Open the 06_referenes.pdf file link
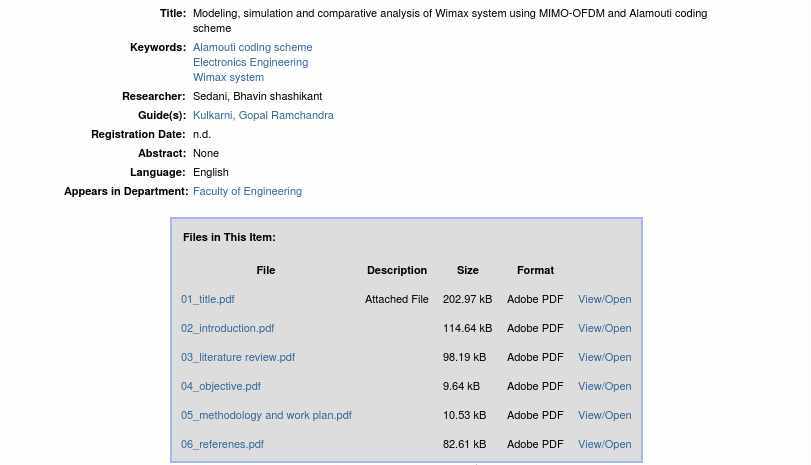This screenshot has height=465, width=811. coord(222,444)
